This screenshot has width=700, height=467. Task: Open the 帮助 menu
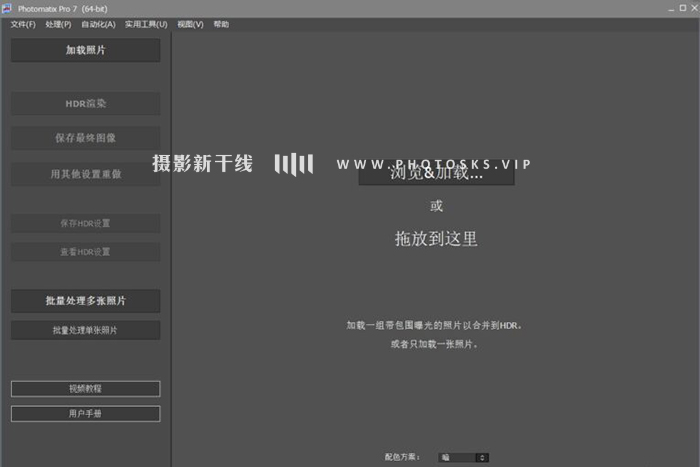[221, 24]
